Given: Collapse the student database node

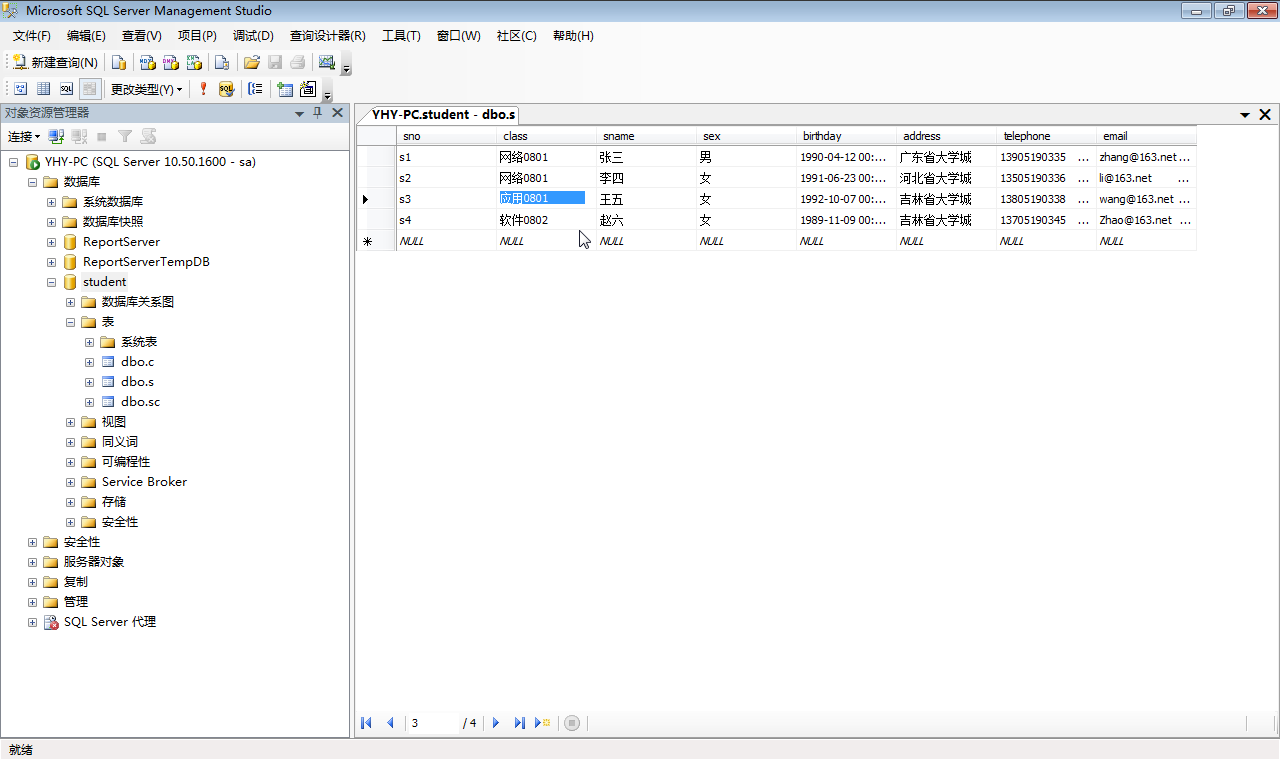Looking at the screenshot, I should pos(51,282).
